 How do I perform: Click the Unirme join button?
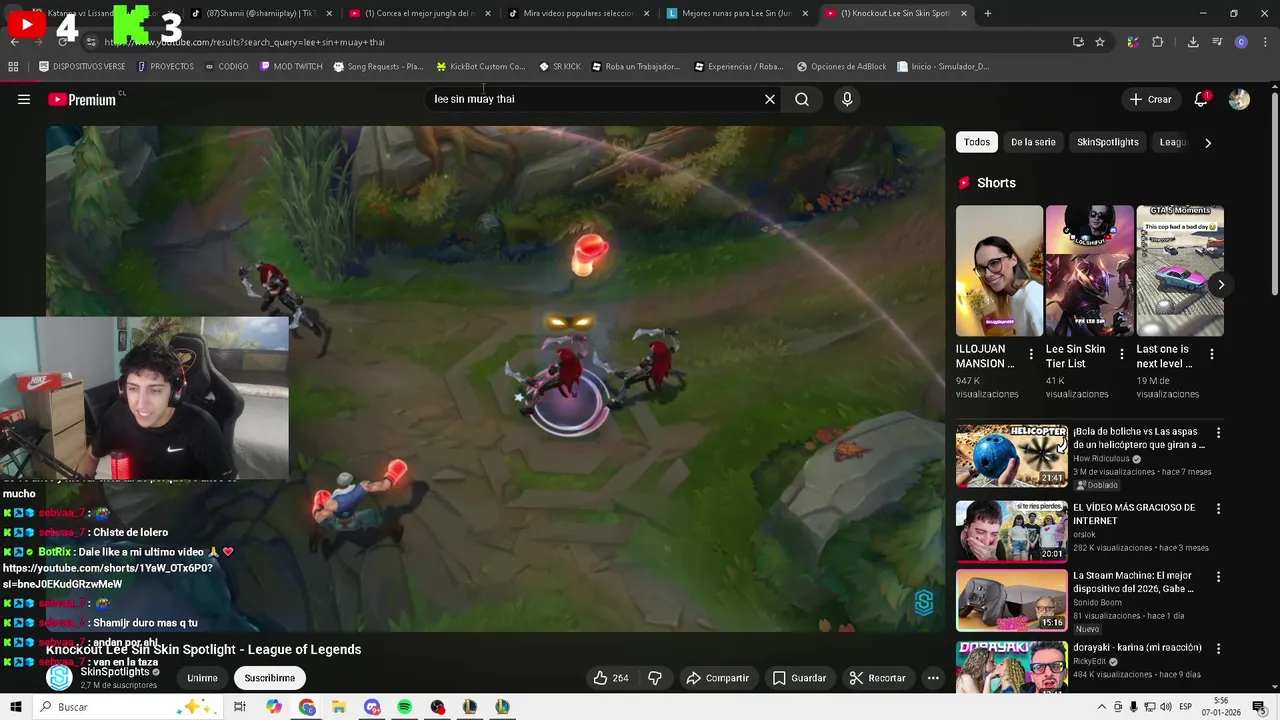202,678
